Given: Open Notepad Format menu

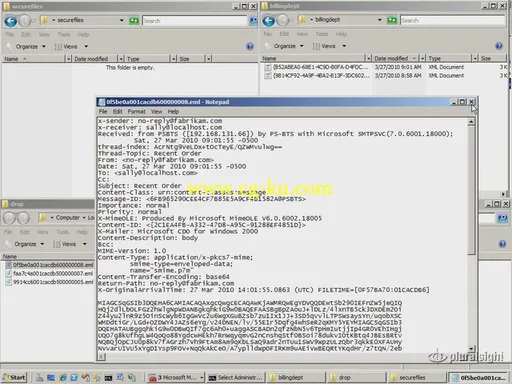Looking at the screenshot, I should pyautogui.click(x=137, y=111).
